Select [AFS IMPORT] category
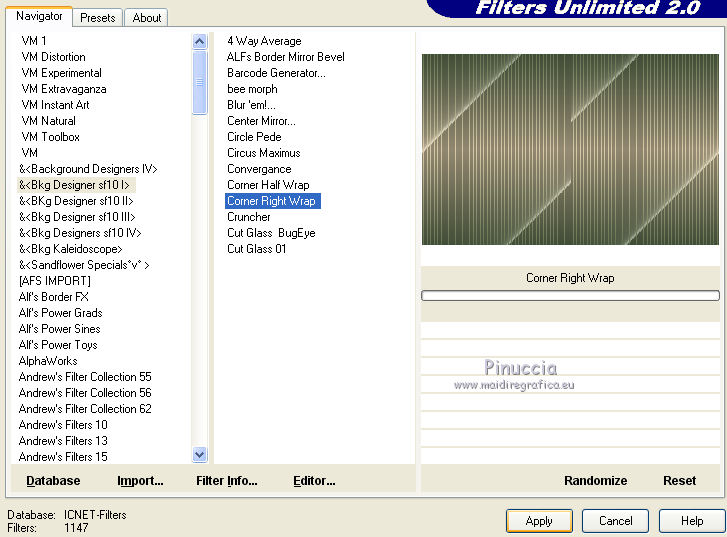The image size is (727, 537). [55, 281]
